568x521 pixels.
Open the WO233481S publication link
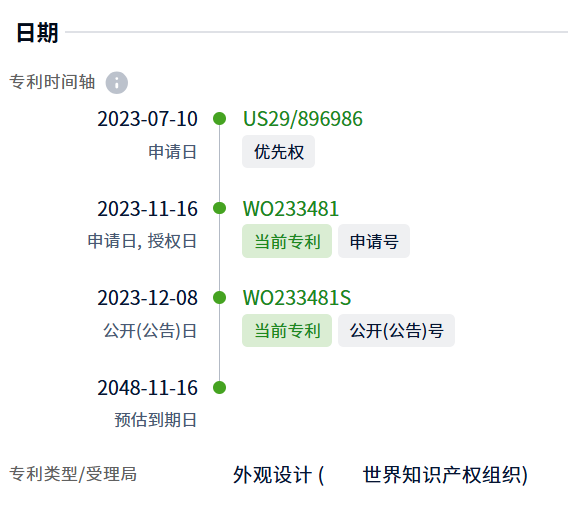(x=297, y=298)
